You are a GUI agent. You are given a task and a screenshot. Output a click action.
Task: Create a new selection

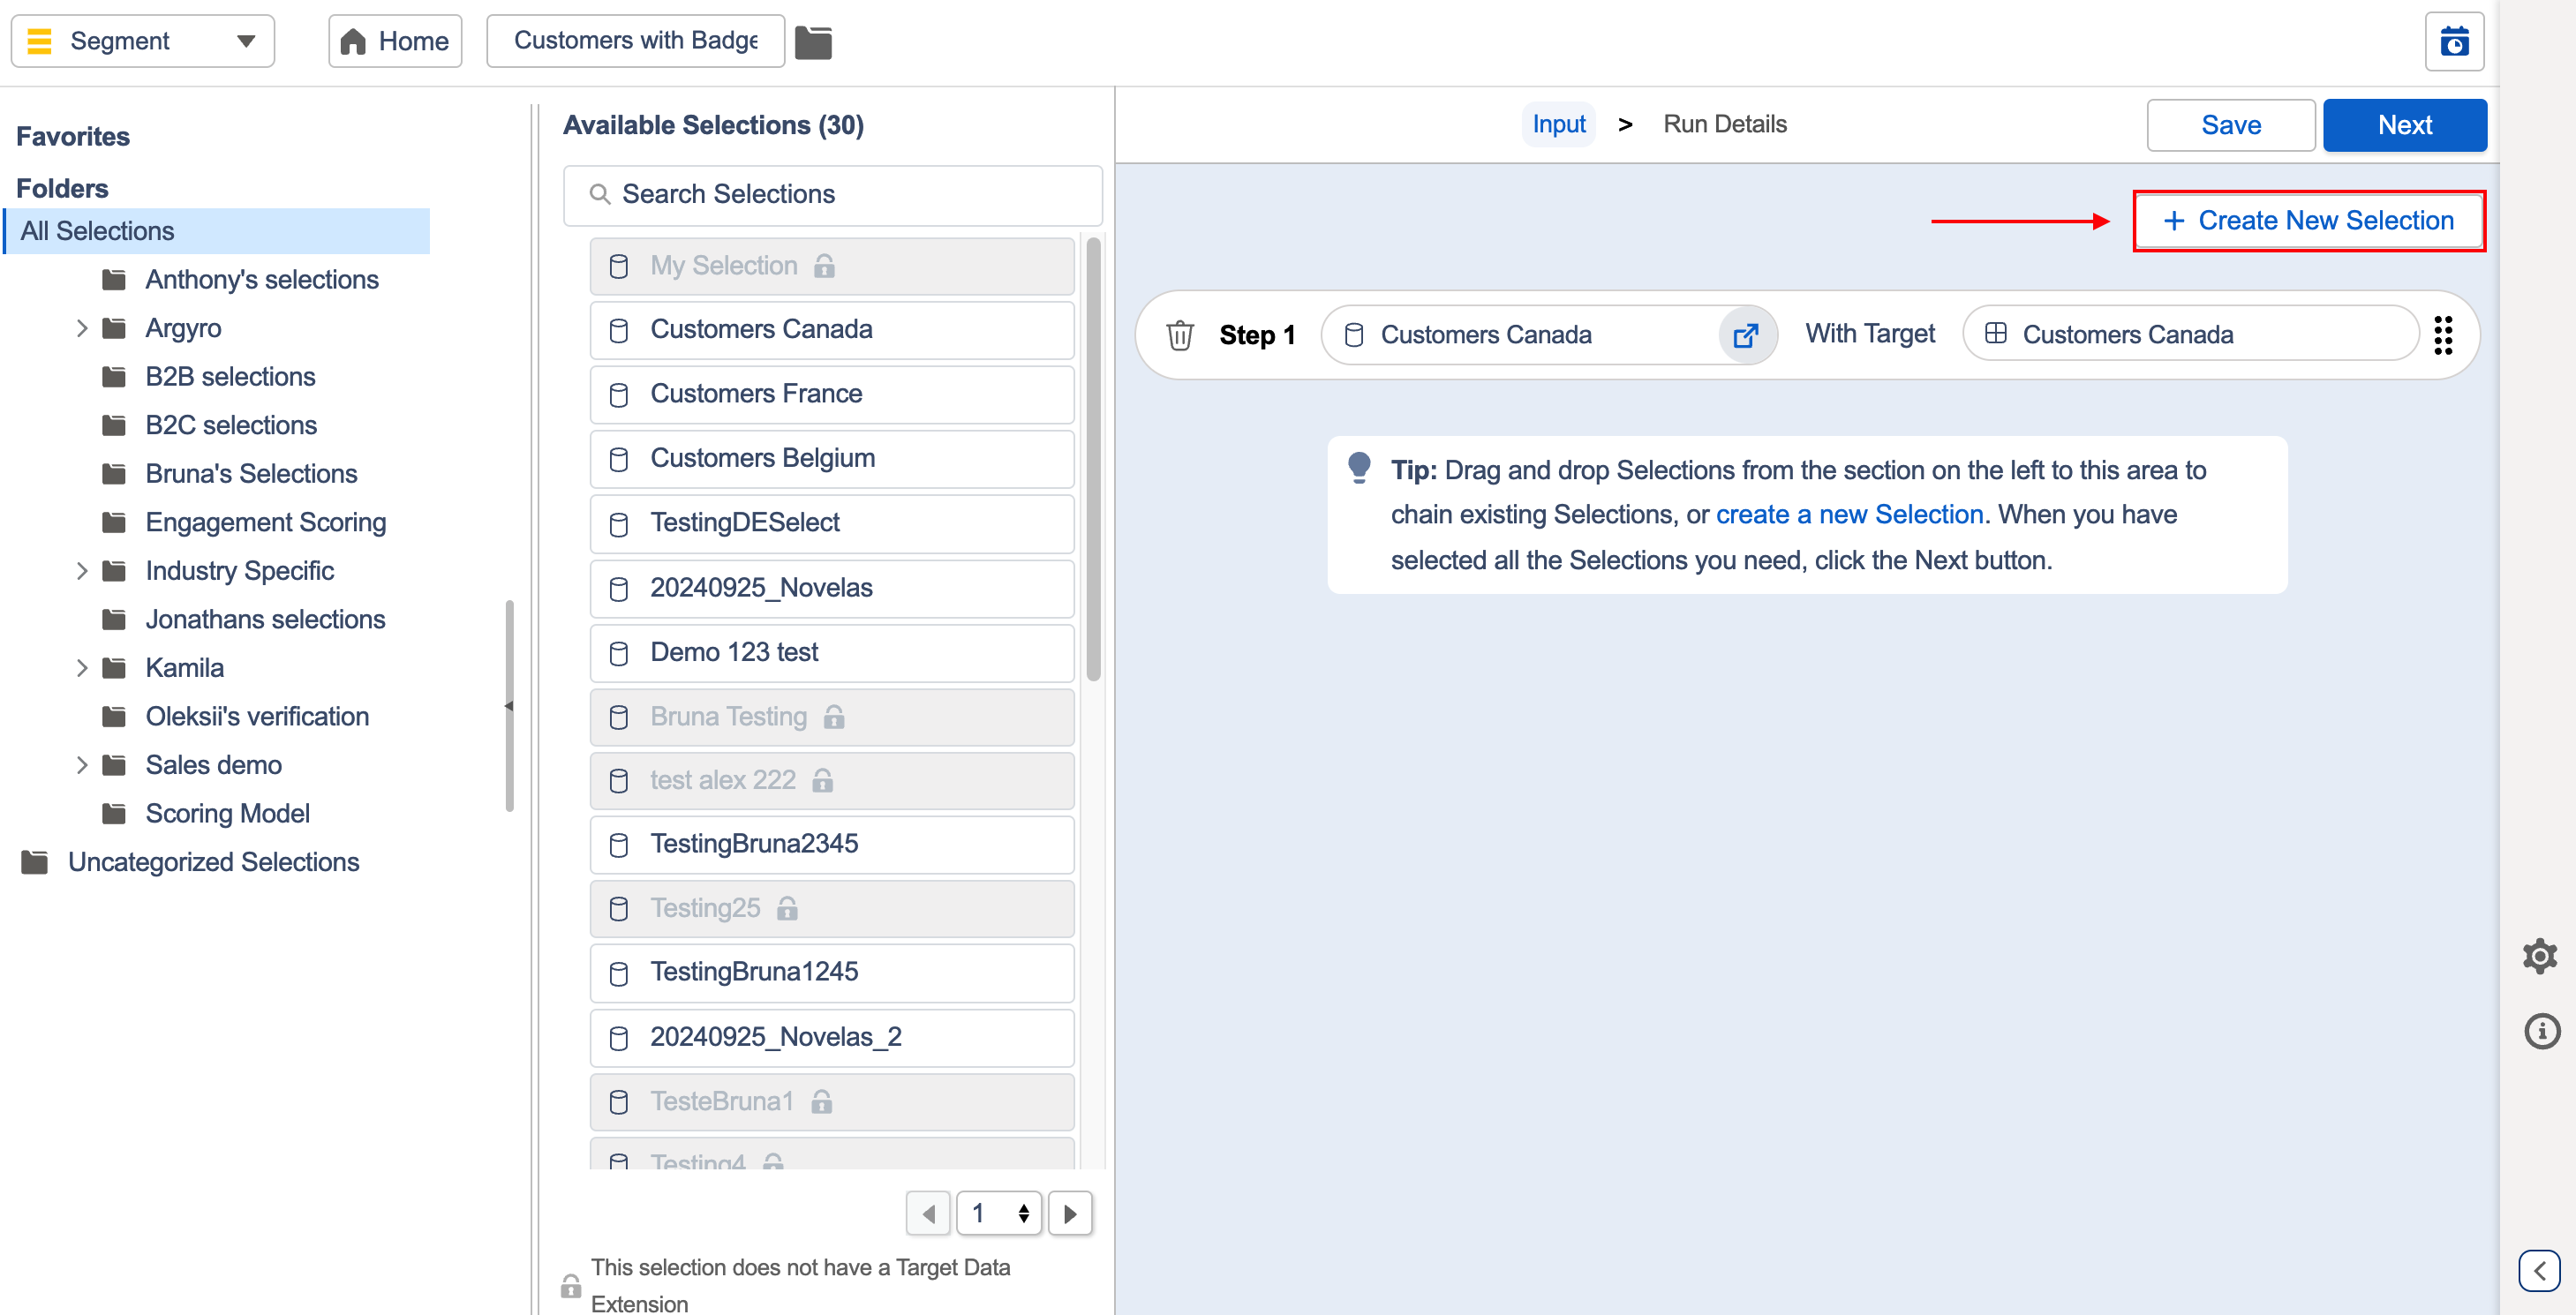pyautogui.click(x=2309, y=221)
